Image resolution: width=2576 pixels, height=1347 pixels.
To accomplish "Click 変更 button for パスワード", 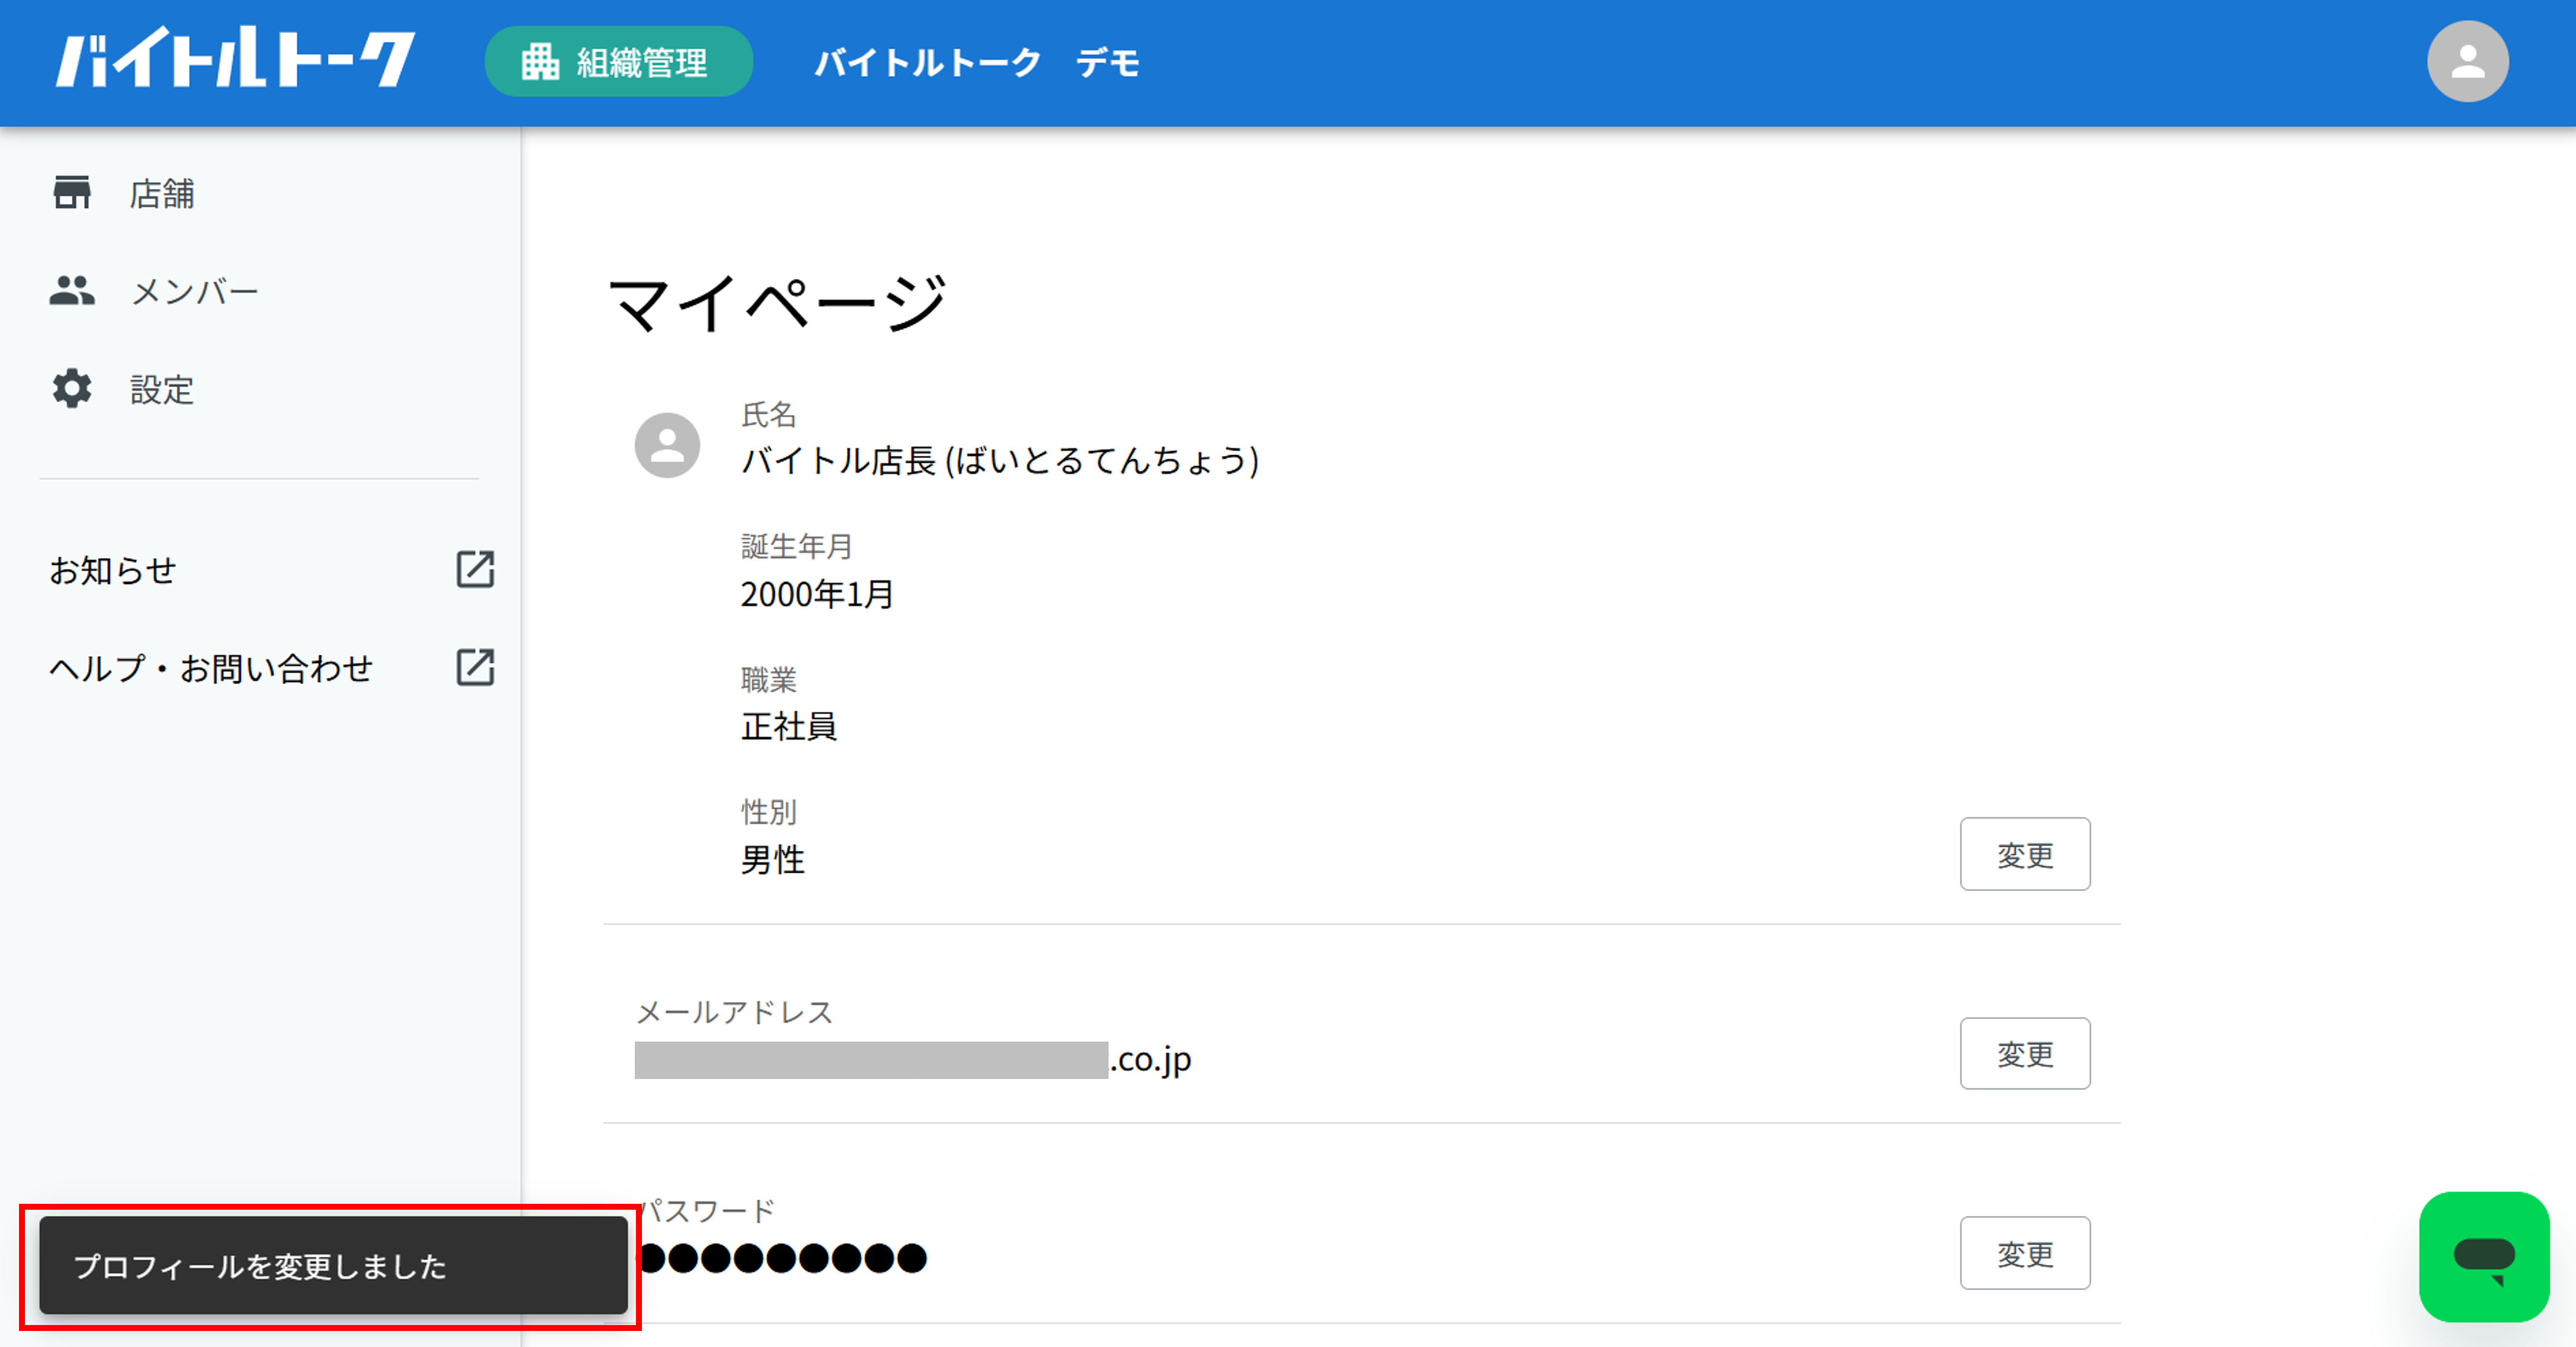I will click(2025, 1254).
